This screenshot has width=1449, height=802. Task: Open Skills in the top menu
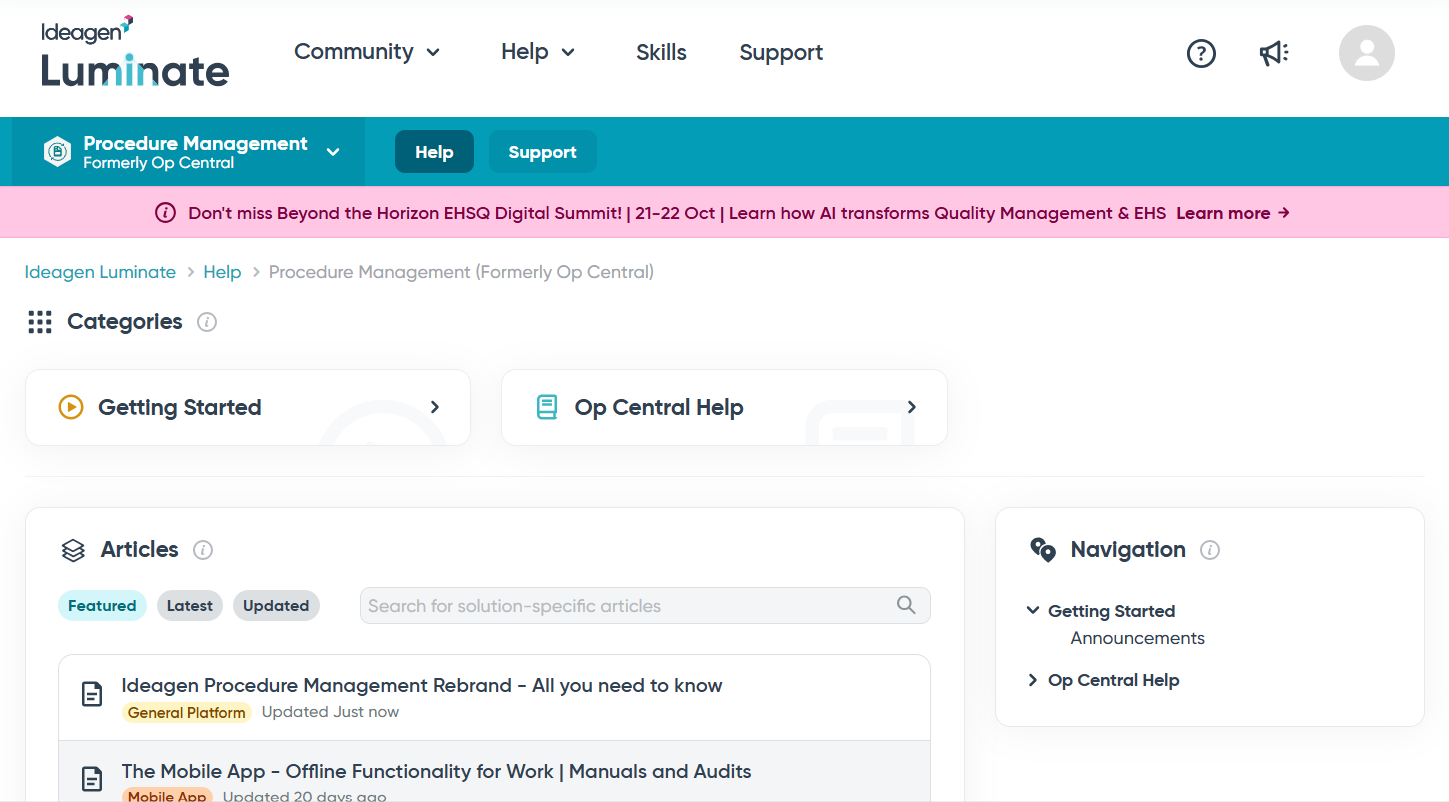pos(661,52)
